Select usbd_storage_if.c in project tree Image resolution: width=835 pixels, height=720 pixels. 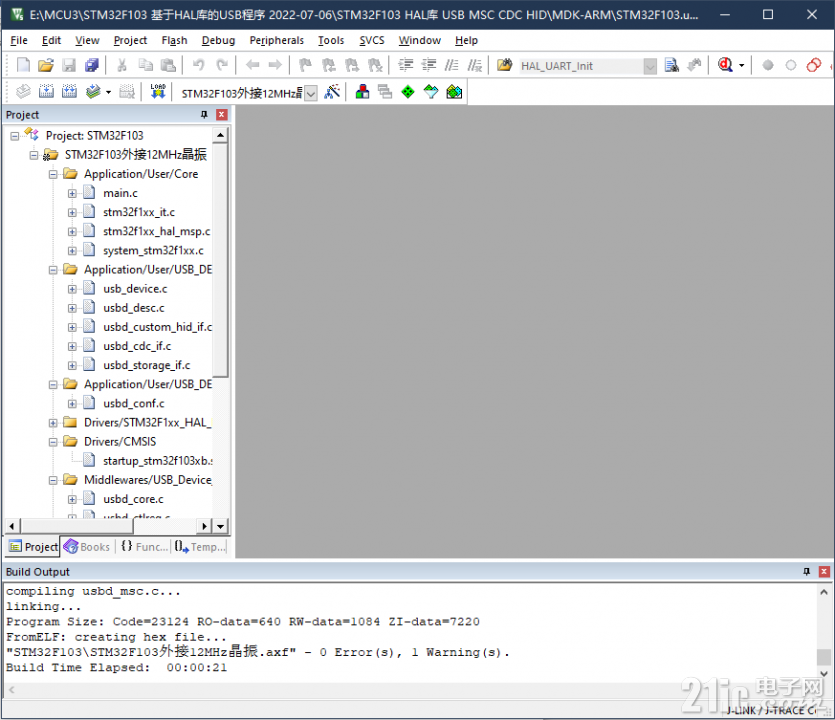(146, 366)
